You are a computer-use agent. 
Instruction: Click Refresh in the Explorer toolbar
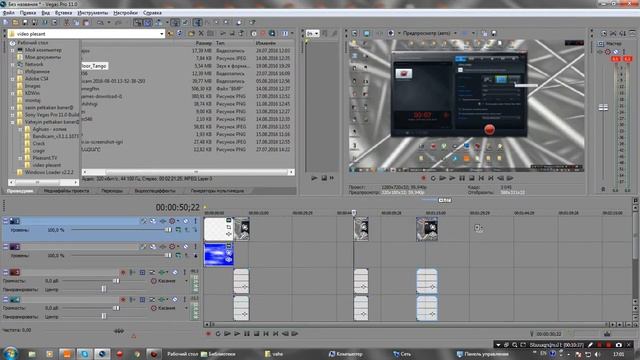point(180,33)
